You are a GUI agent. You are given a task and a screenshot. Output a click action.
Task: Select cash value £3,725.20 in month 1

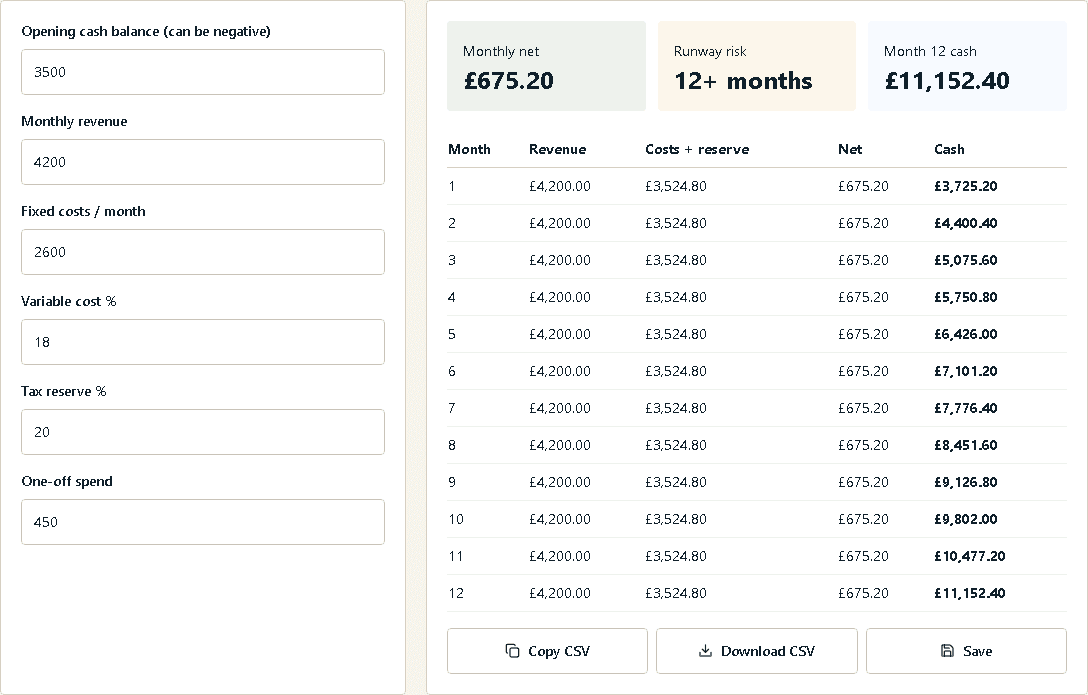965,186
